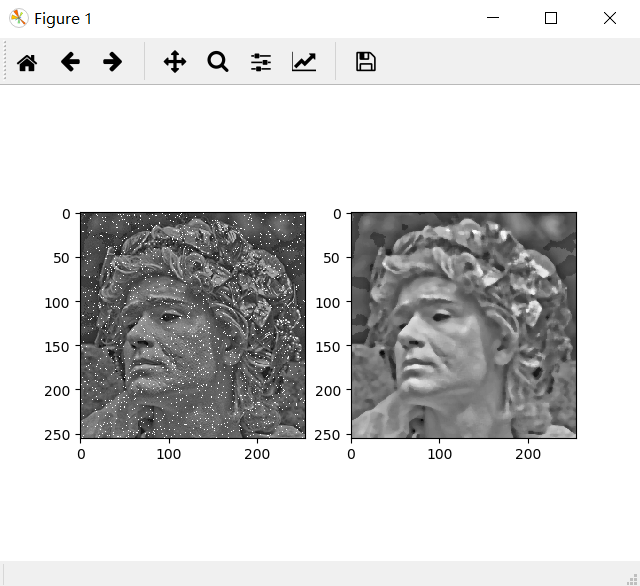Image resolution: width=640 pixels, height=586 pixels.
Task: Click the window resize grip in the status bar
Action: pos(632,579)
